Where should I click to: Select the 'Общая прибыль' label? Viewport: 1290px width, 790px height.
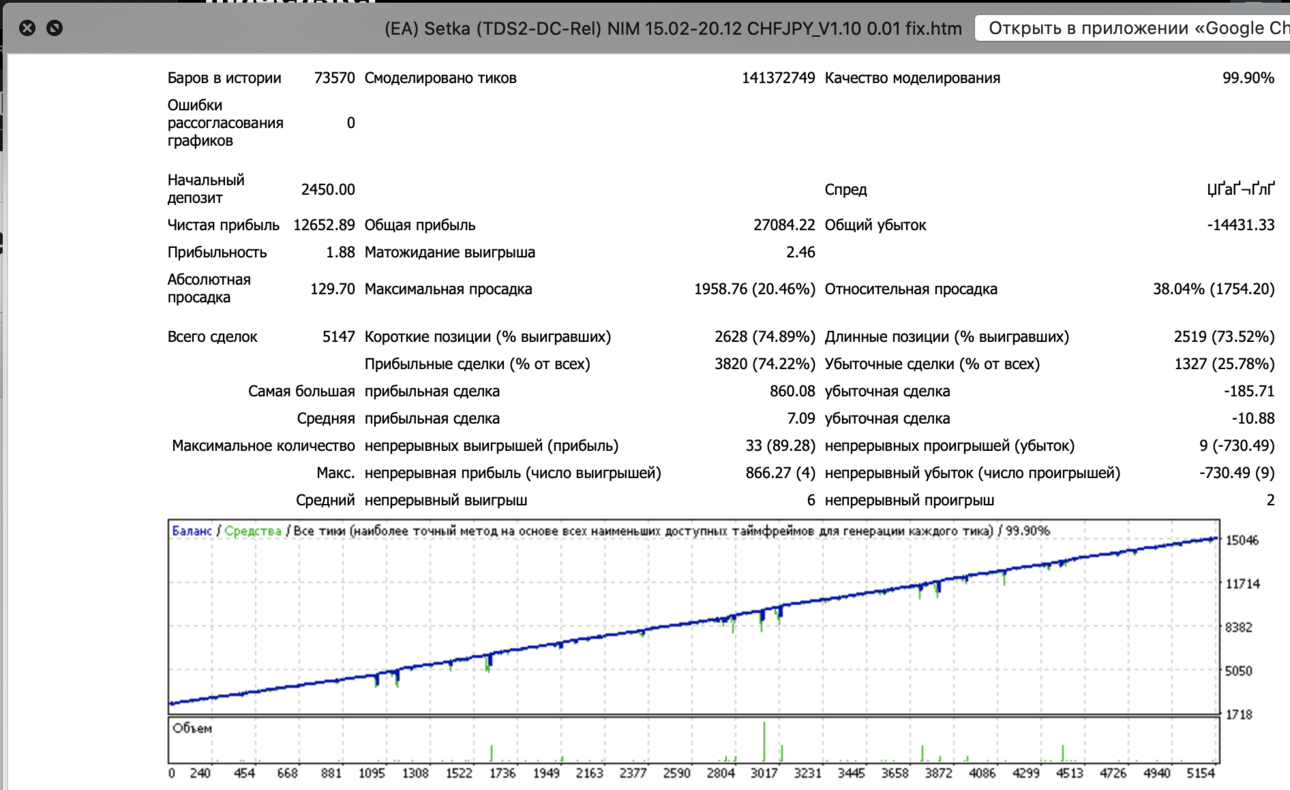pyautogui.click(x=420, y=225)
